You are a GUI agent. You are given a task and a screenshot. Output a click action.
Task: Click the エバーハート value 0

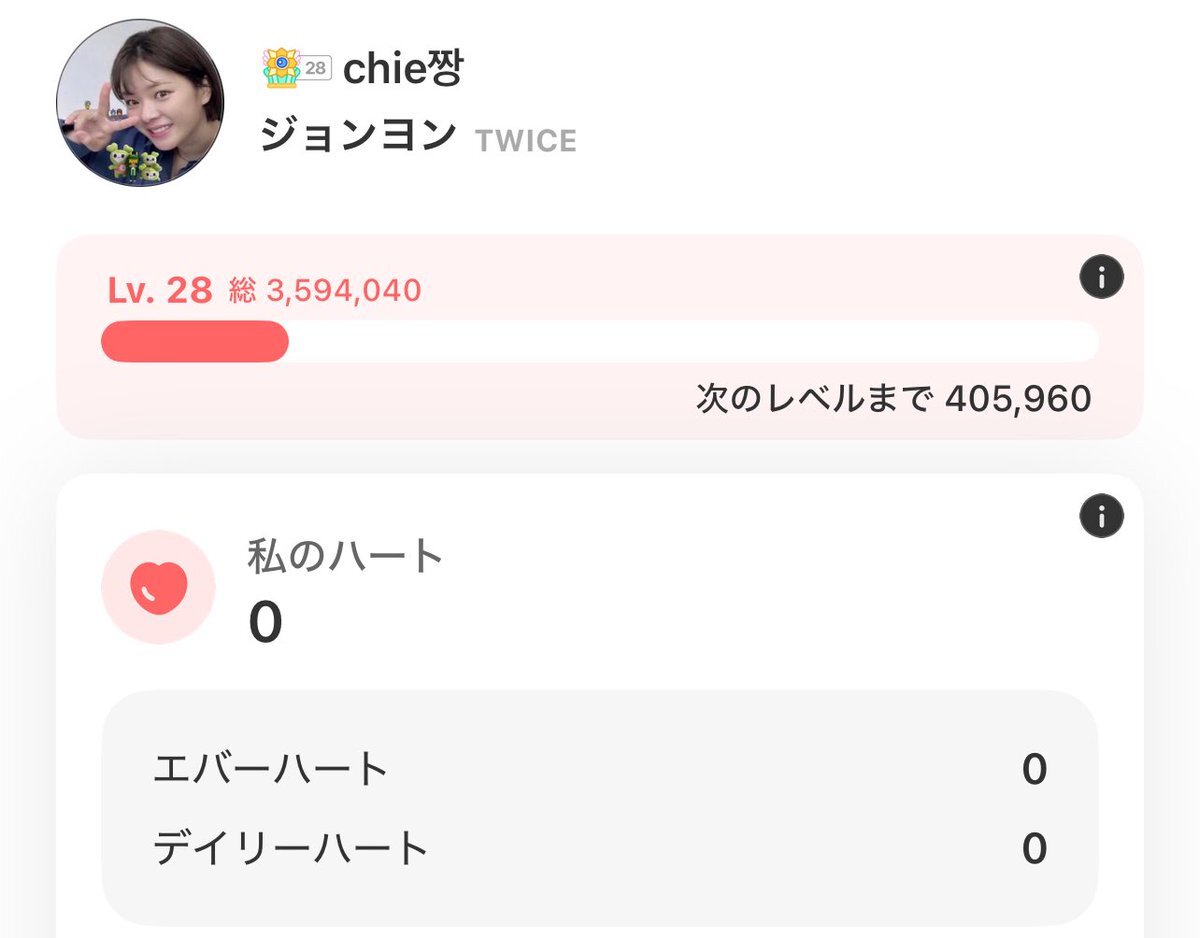click(x=1034, y=769)
